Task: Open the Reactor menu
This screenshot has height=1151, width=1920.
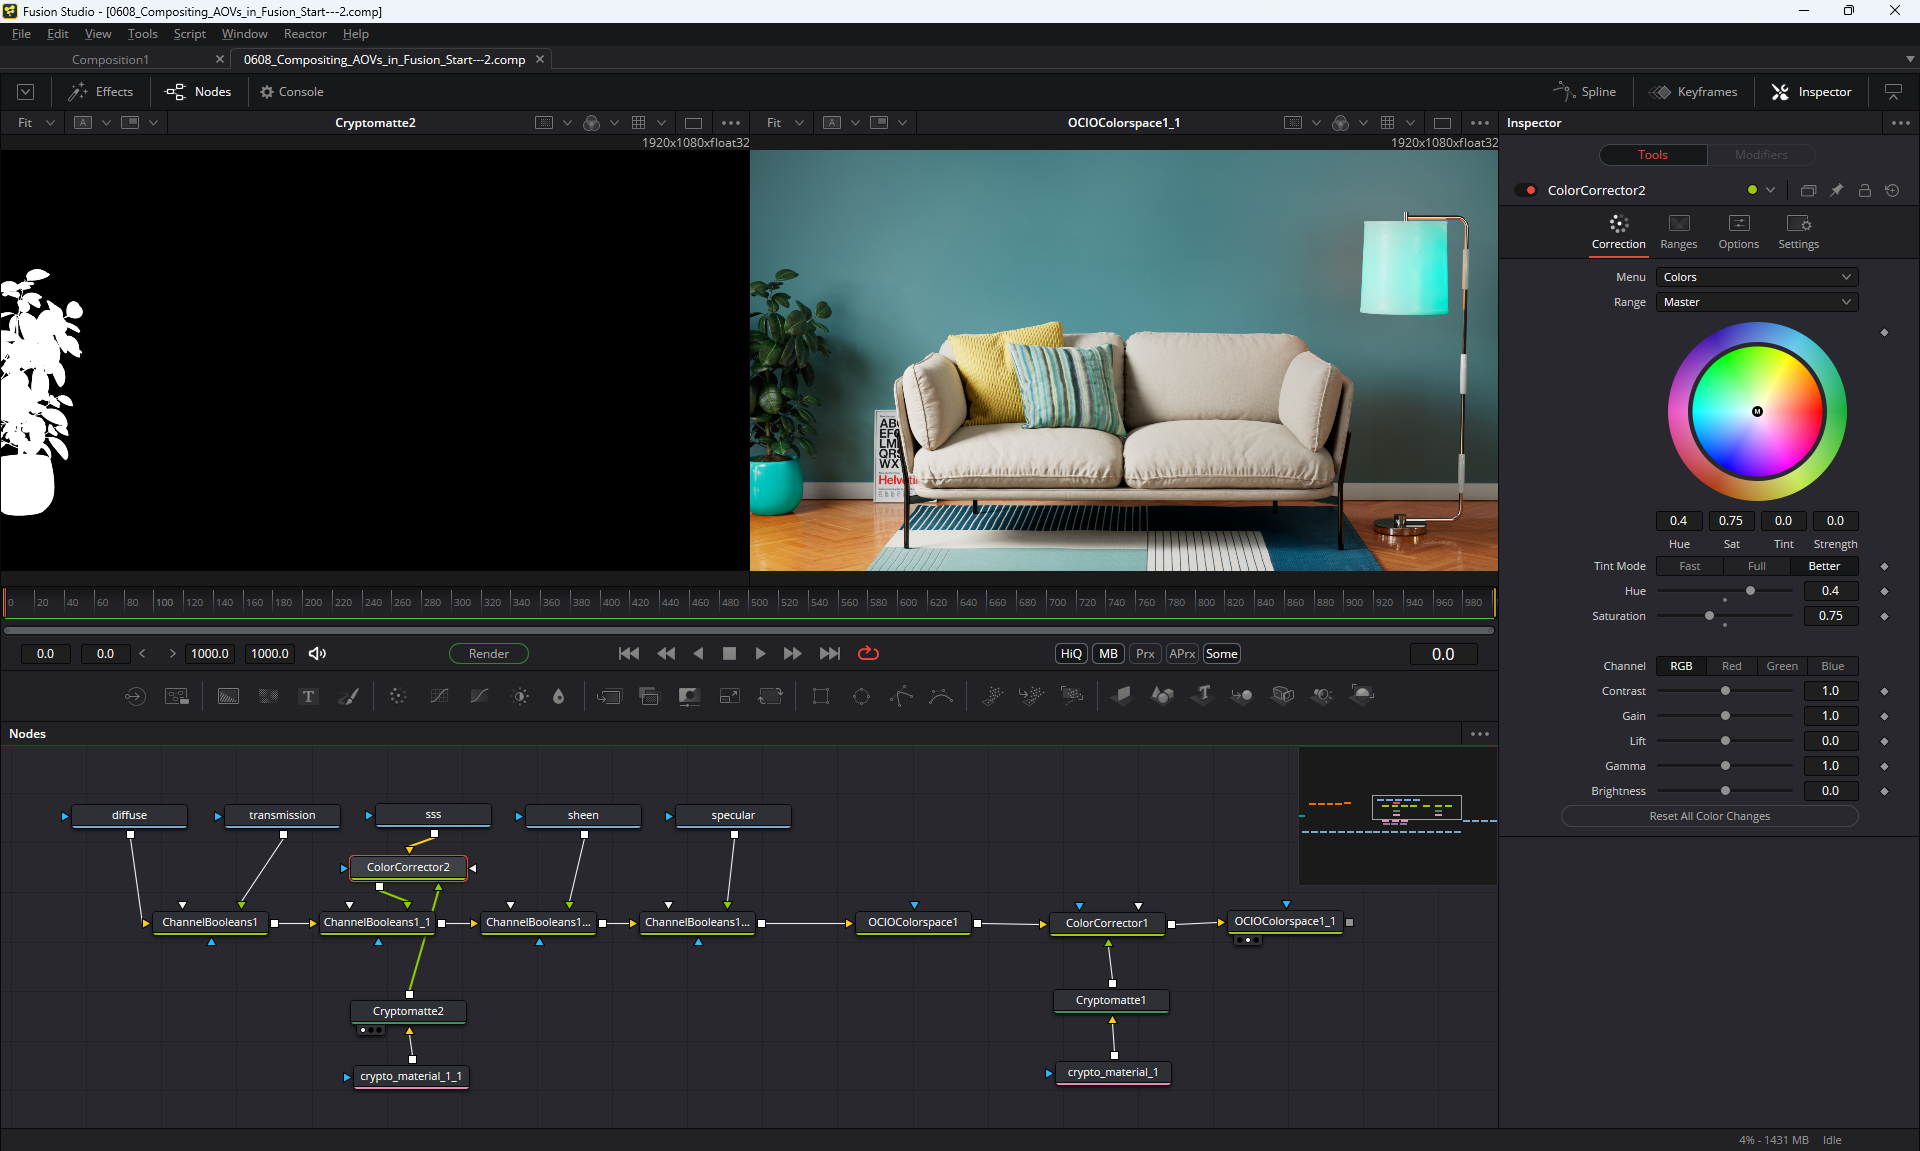Action: pos(305,34)
